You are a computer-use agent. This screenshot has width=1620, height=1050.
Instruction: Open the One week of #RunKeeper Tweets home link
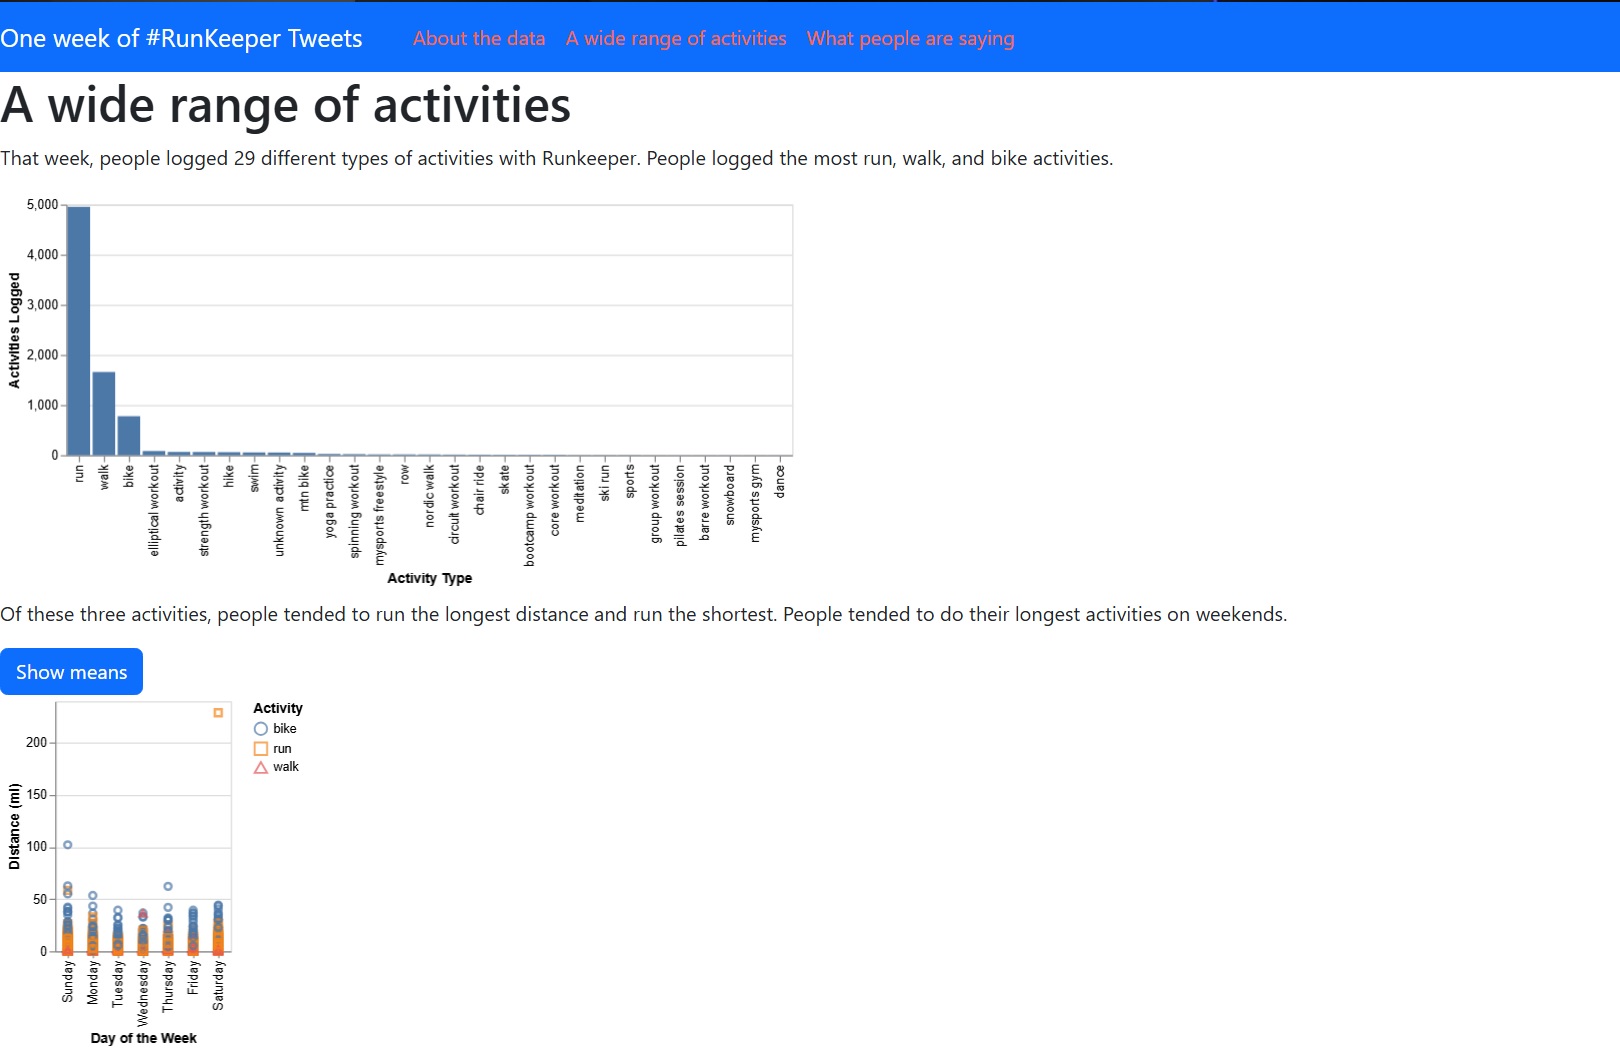181,39
